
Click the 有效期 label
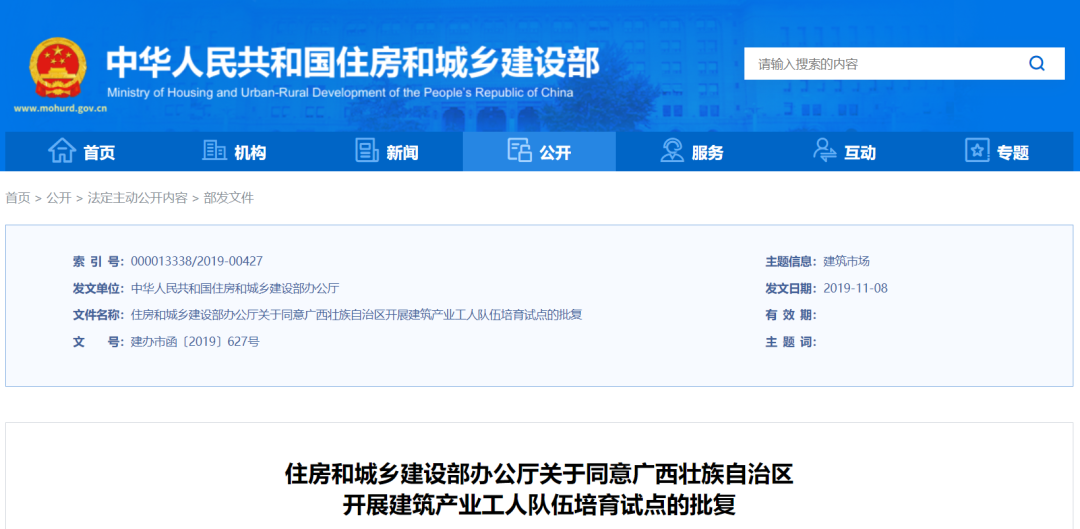pyautogui.click(x=791, y=315)
